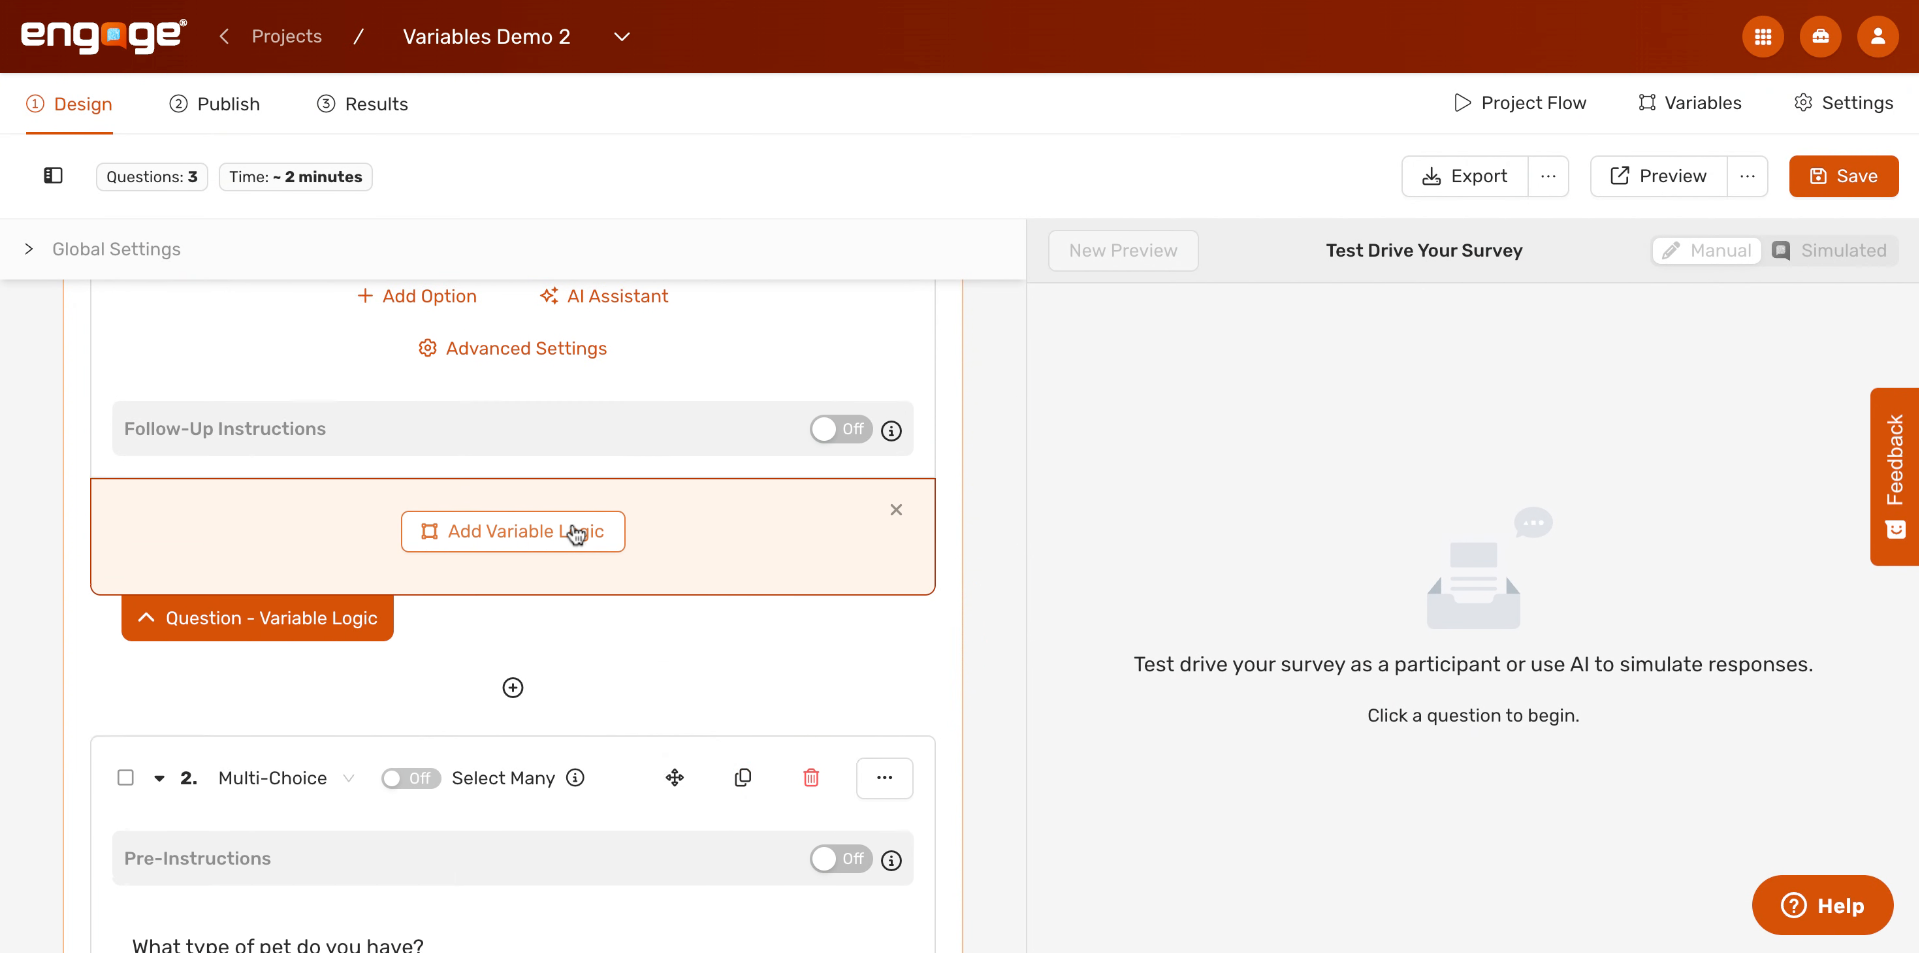Switch test drive to Manual mode
Image resolution: width=1919 pixels, height=953 pixels.
[1707, 250]
